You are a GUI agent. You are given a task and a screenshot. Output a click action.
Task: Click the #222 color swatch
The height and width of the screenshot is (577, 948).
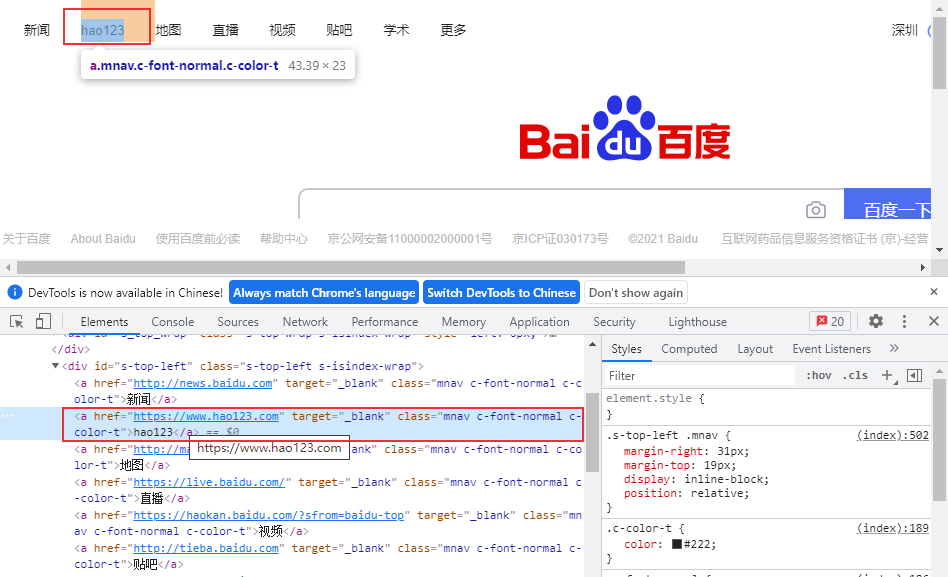click(x=677, y=544)
